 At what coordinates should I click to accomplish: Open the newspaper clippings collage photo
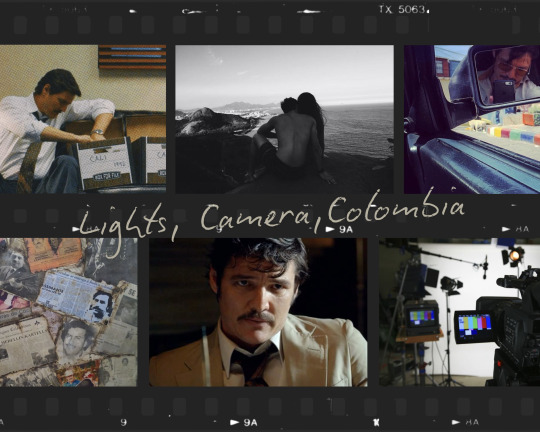tap(69, 312)
